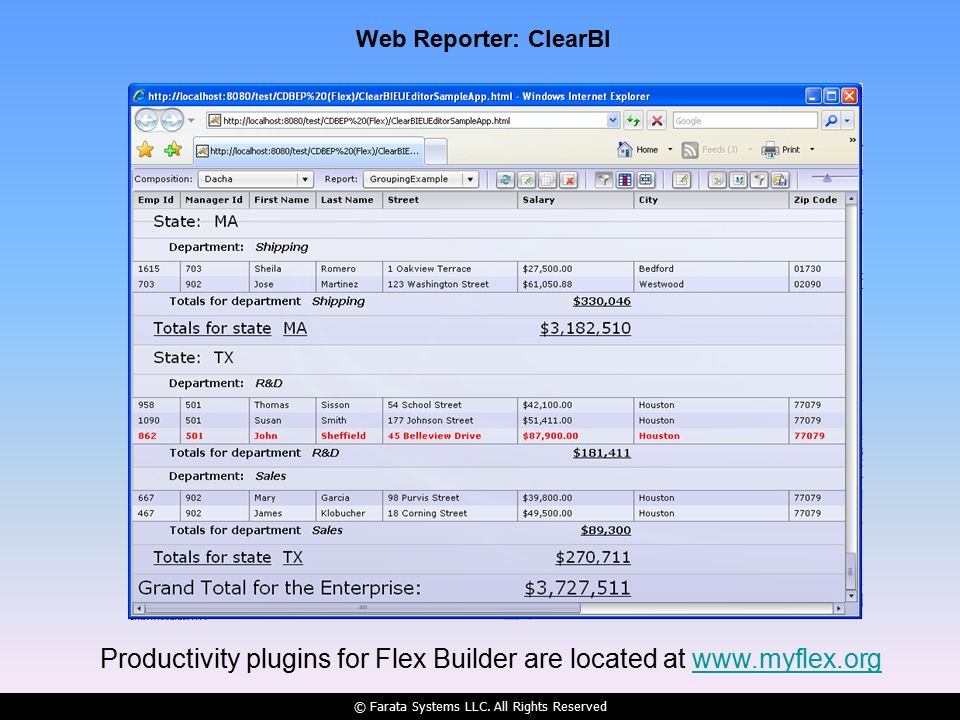Click the Salary column header

pos(576,200)
